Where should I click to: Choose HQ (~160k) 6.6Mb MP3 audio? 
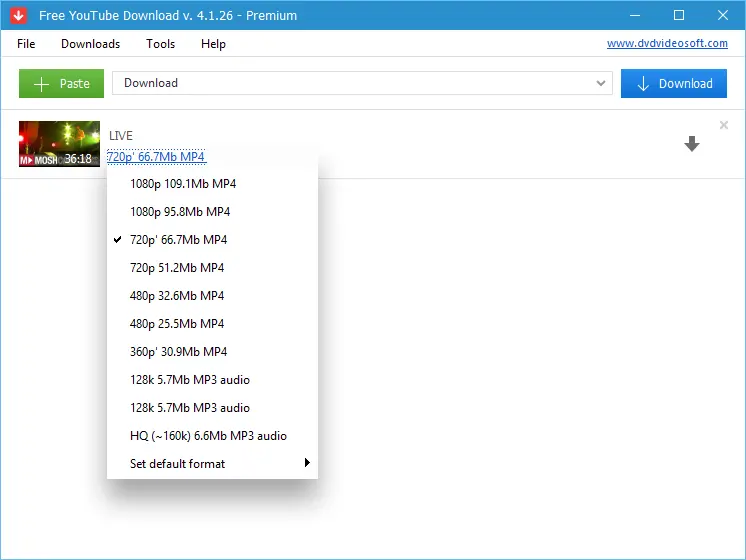208,436
